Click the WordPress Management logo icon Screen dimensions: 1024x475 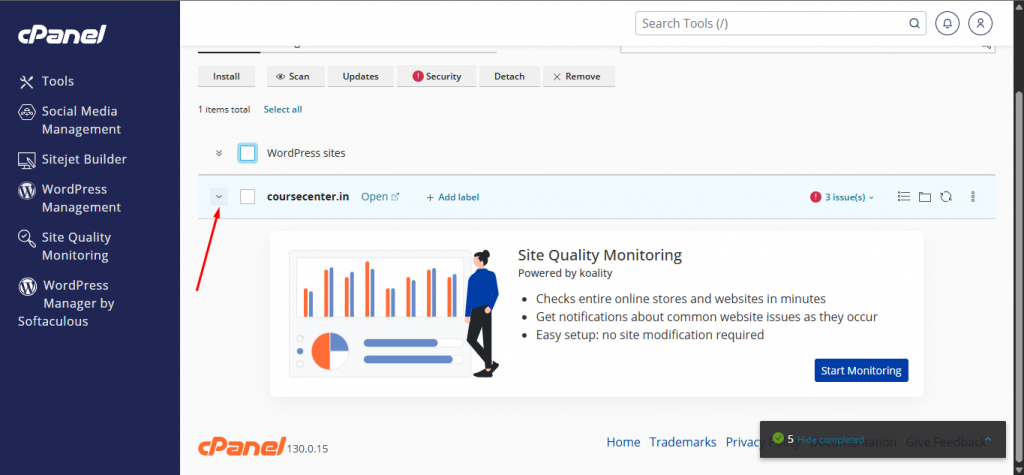tap(26, 190)
